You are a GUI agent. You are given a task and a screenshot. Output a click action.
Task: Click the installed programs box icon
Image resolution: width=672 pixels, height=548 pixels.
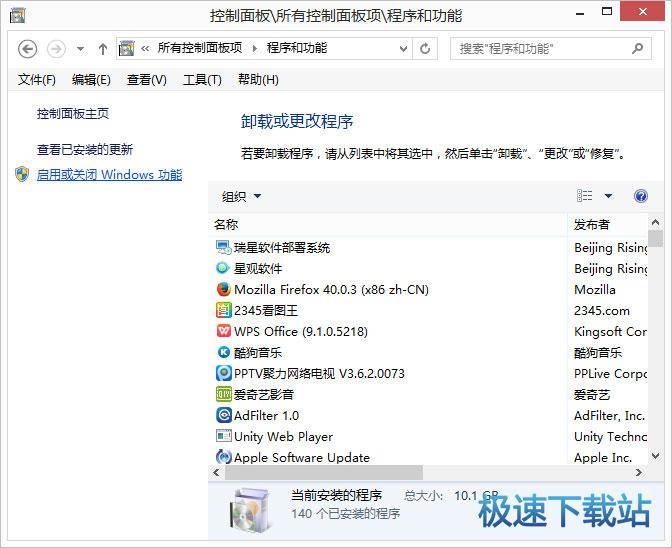click(x=251, y=510)
